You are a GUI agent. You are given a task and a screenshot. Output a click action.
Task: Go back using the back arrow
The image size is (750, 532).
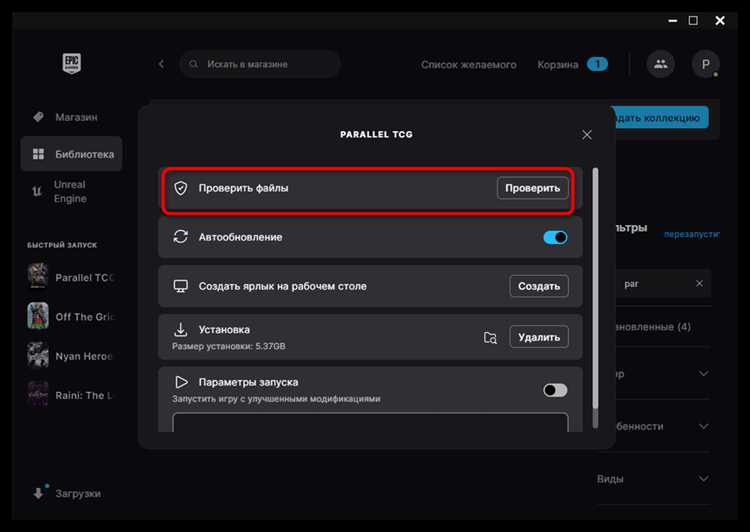click(161, 64)
